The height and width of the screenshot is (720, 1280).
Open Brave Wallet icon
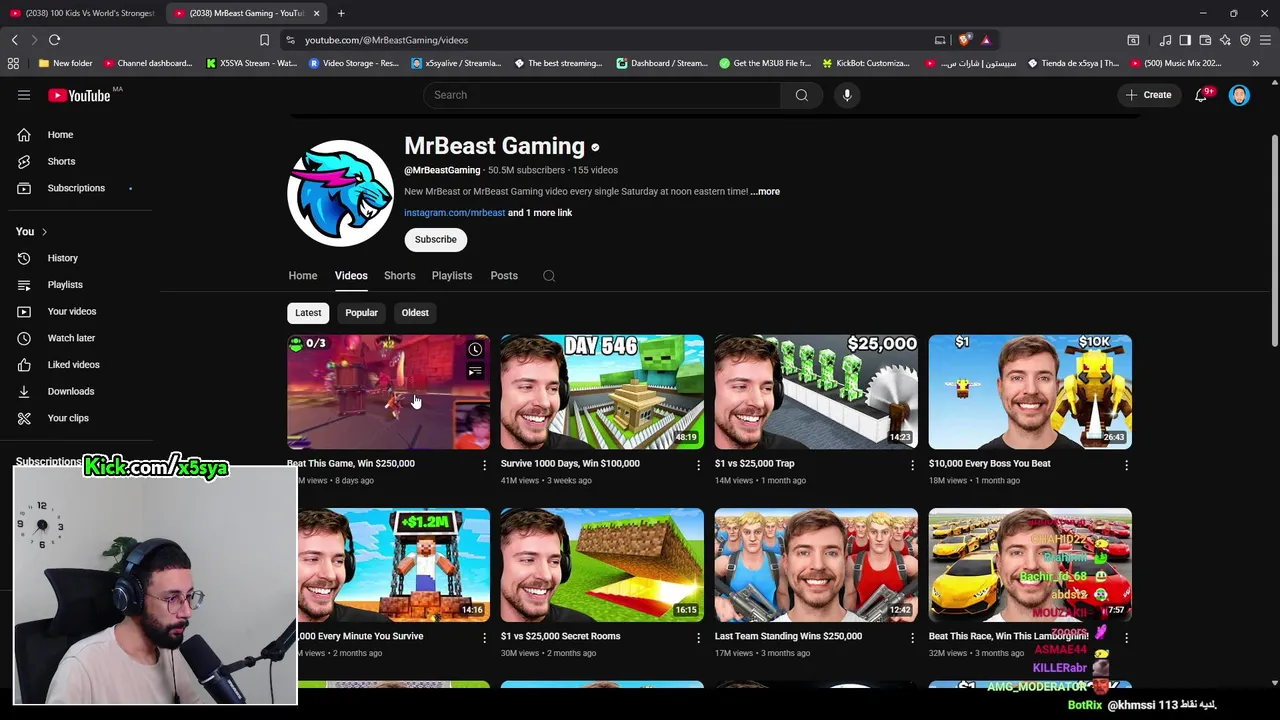pyautogui.click(x=1205, y=40)
